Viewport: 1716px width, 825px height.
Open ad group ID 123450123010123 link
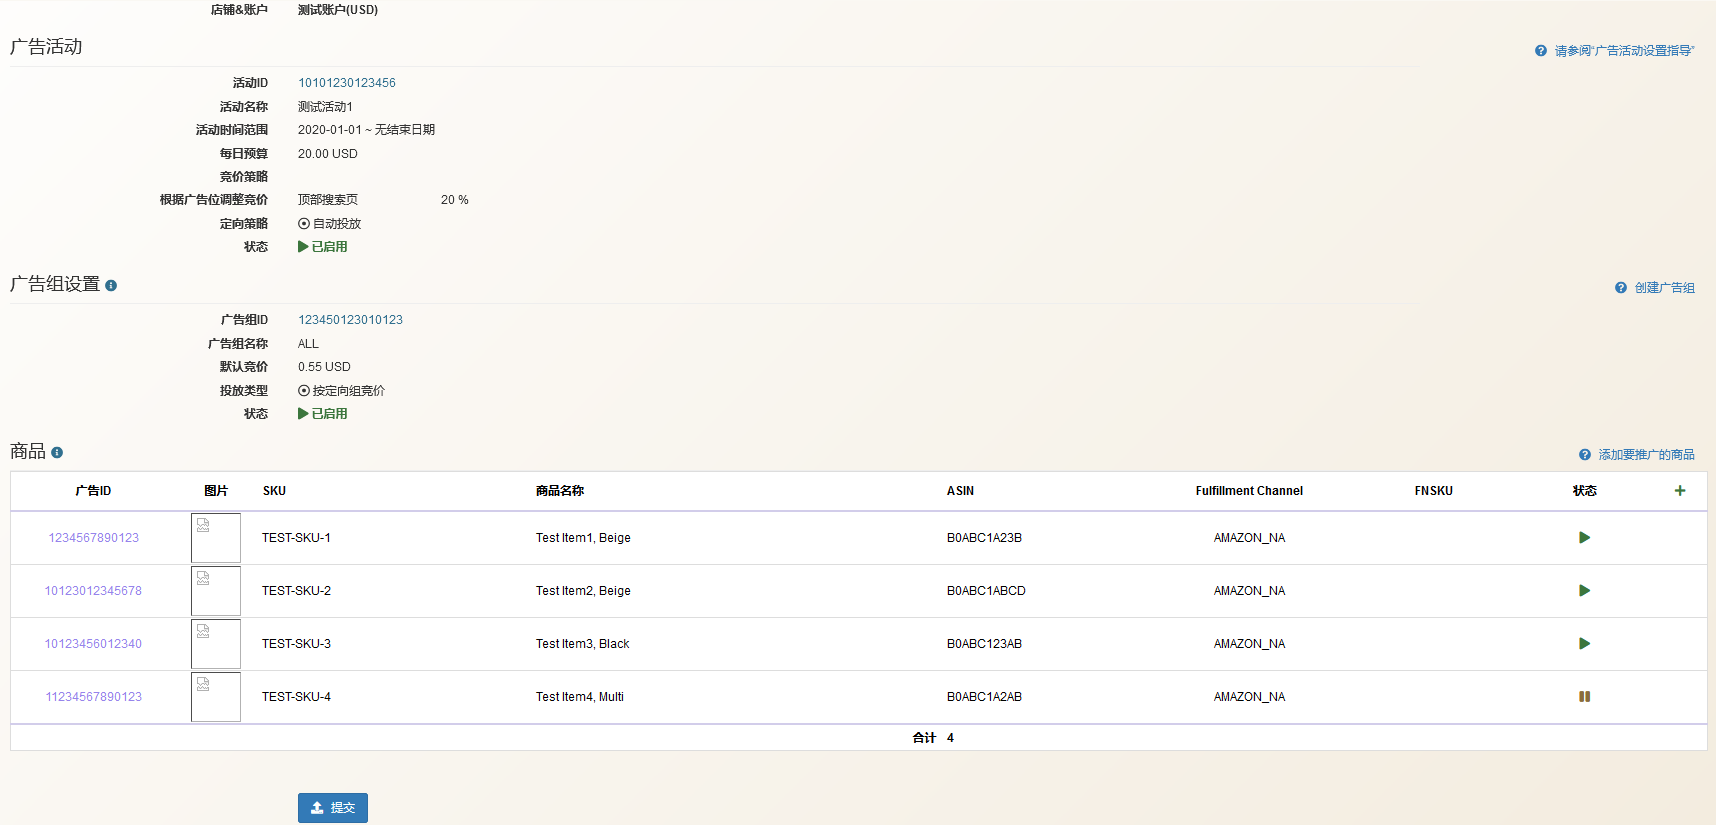(350, 320)
